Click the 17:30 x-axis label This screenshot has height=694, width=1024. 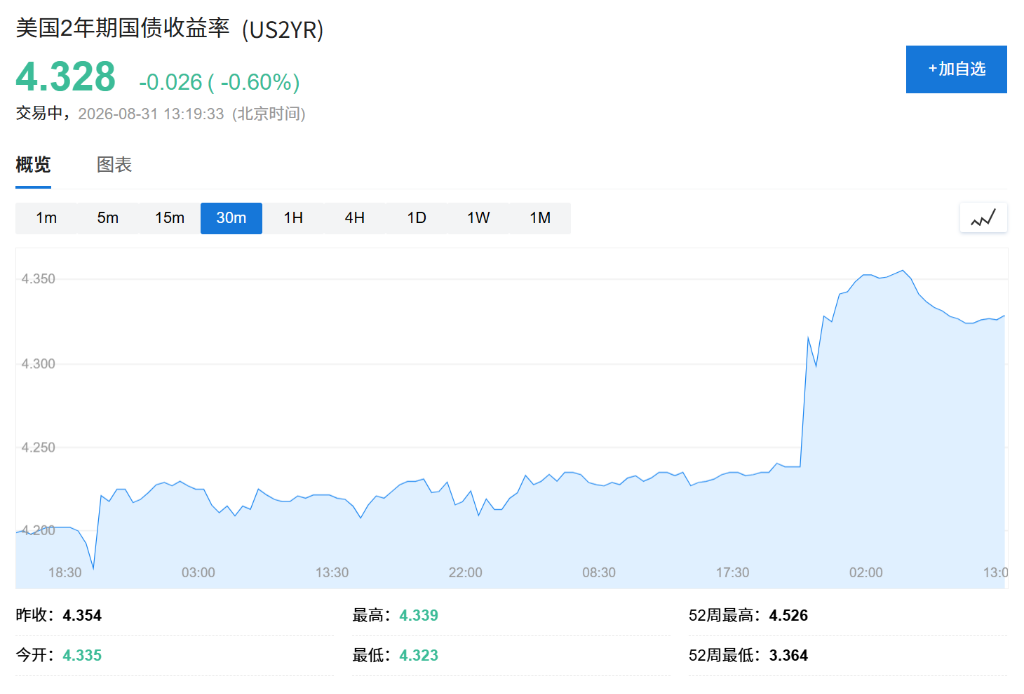pyautogui.click(x=732, y=573)
